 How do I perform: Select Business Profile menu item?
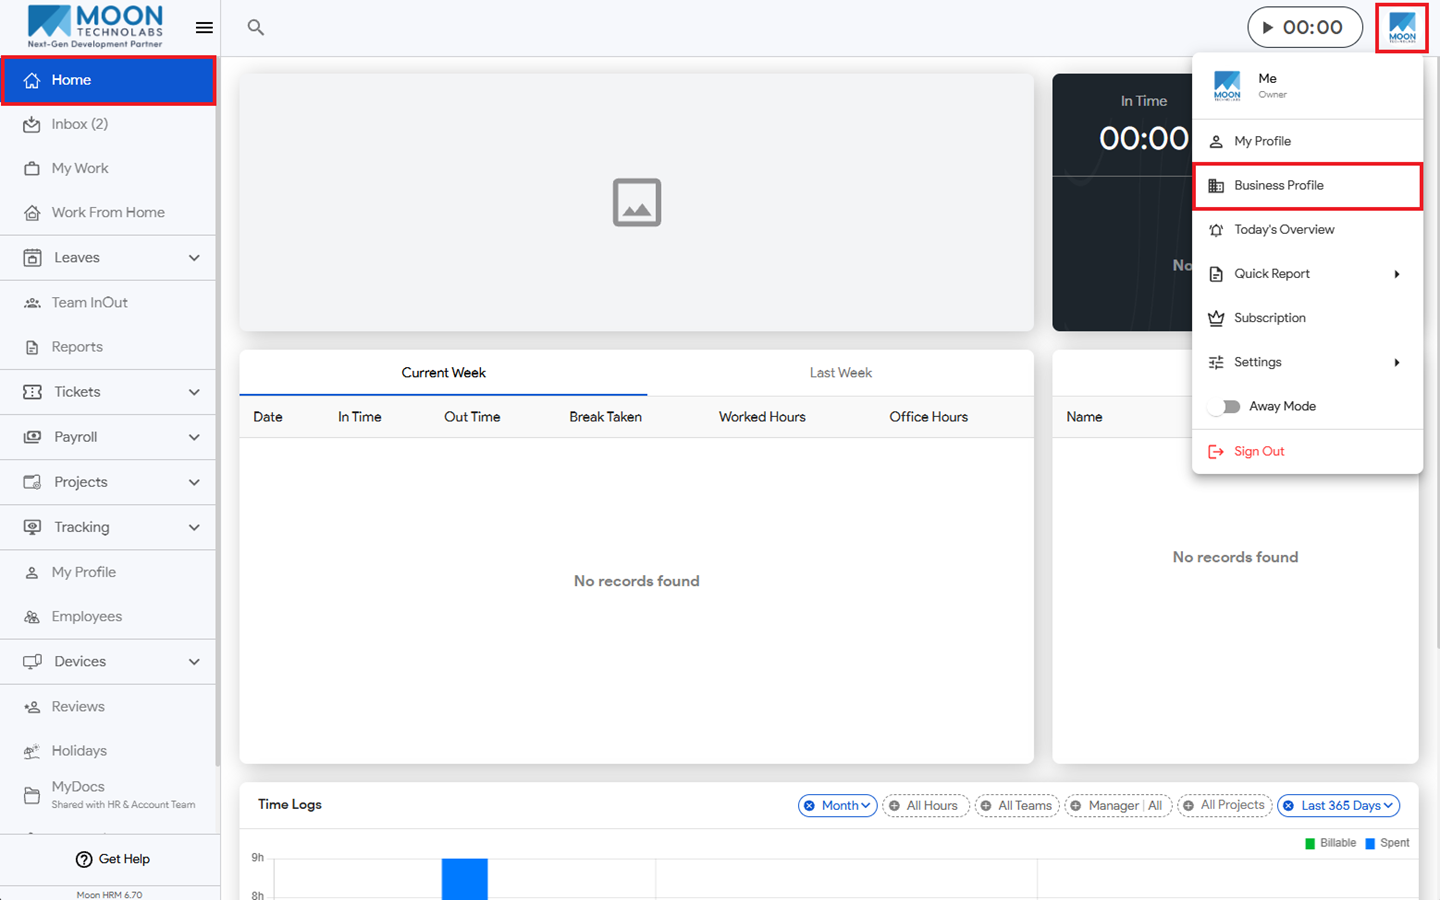pyautogui.click(x=1308, y=186)
